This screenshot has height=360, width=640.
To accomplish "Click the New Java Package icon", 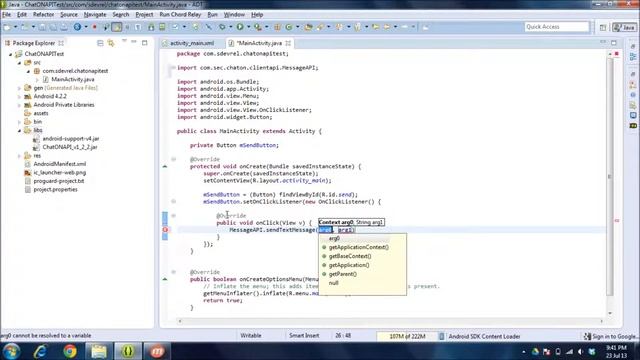I will (278, 27).
